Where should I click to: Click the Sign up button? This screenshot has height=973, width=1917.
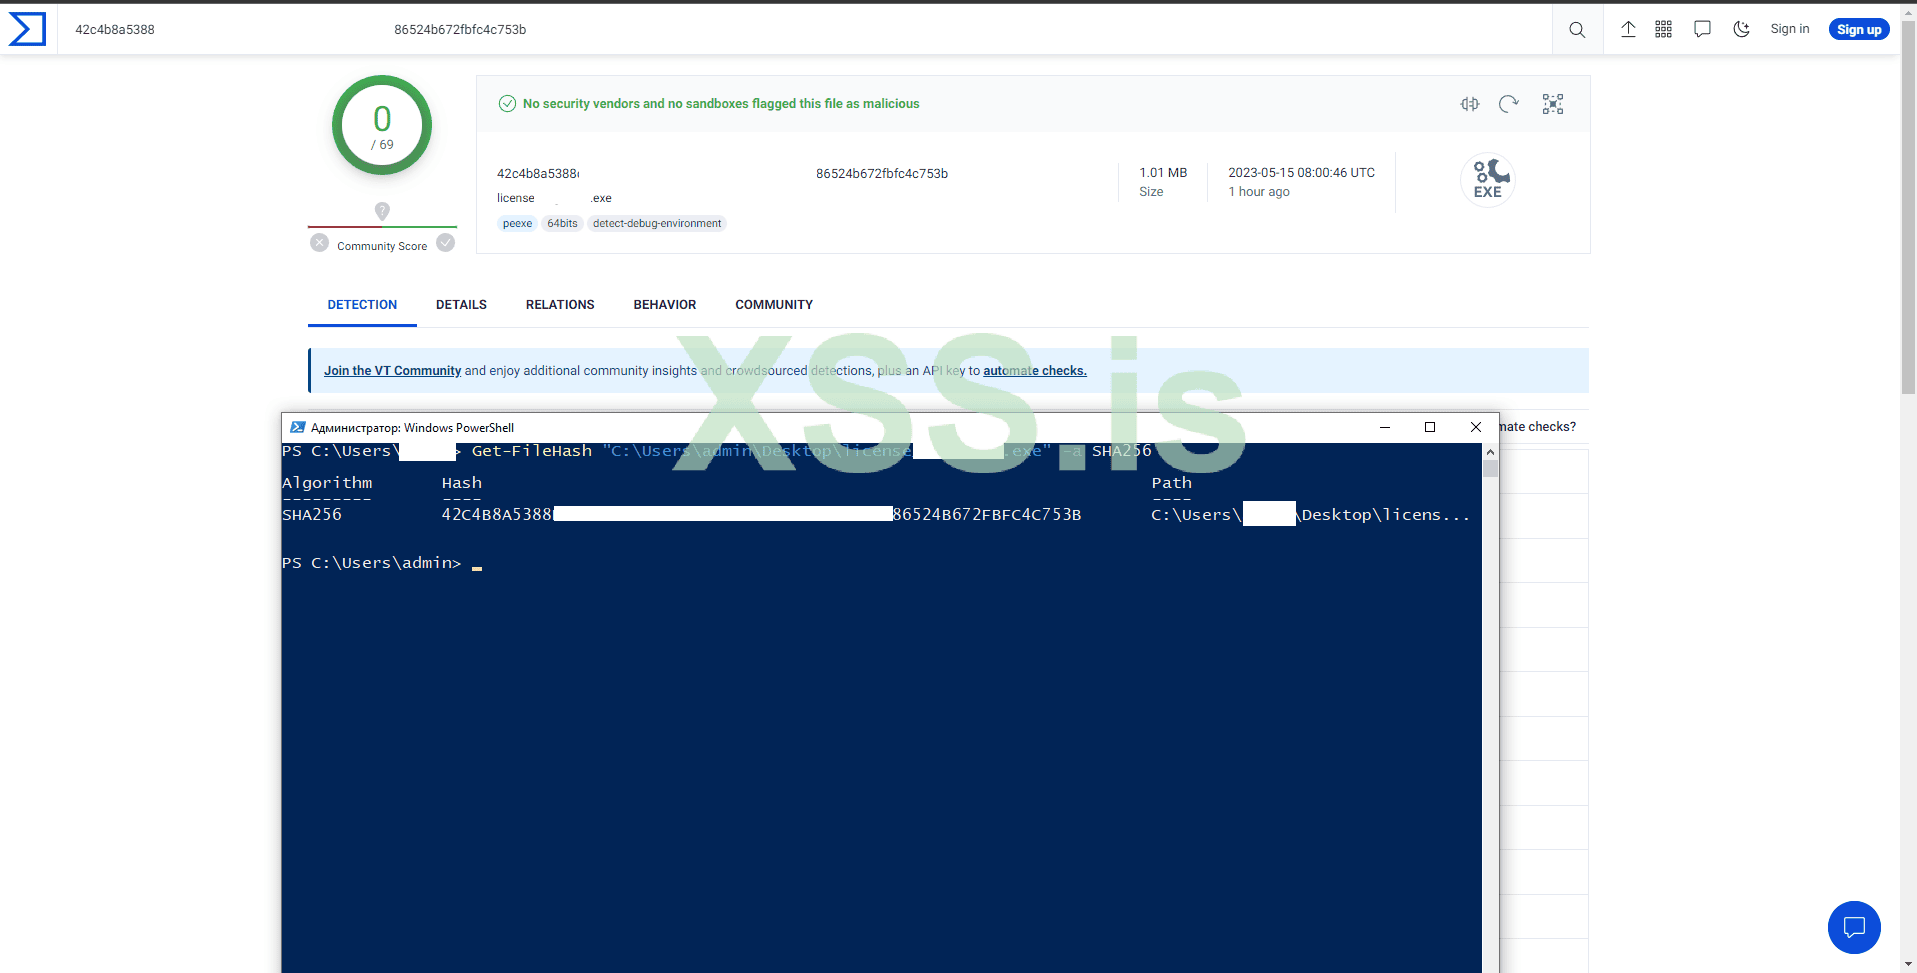tap(1859, 29)
